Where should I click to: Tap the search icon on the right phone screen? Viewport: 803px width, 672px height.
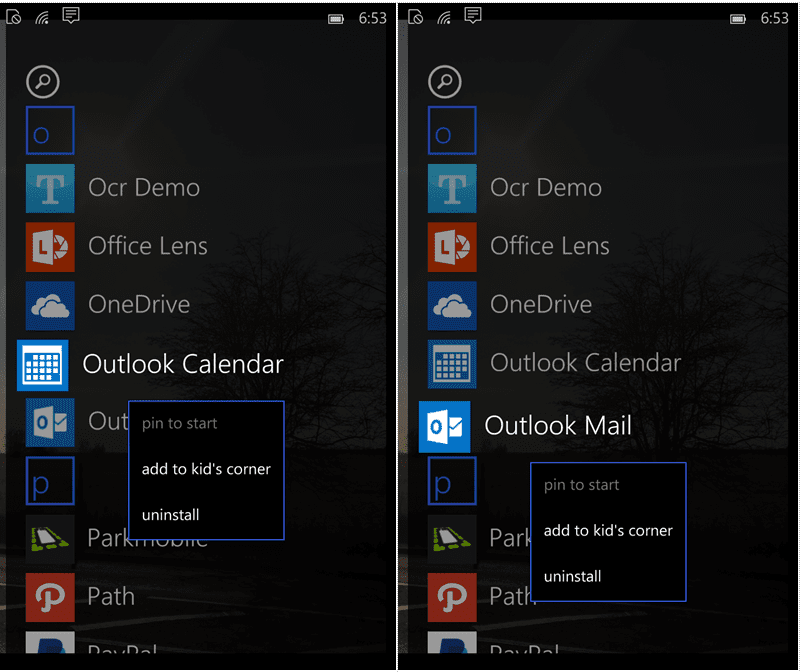(445, 81)
